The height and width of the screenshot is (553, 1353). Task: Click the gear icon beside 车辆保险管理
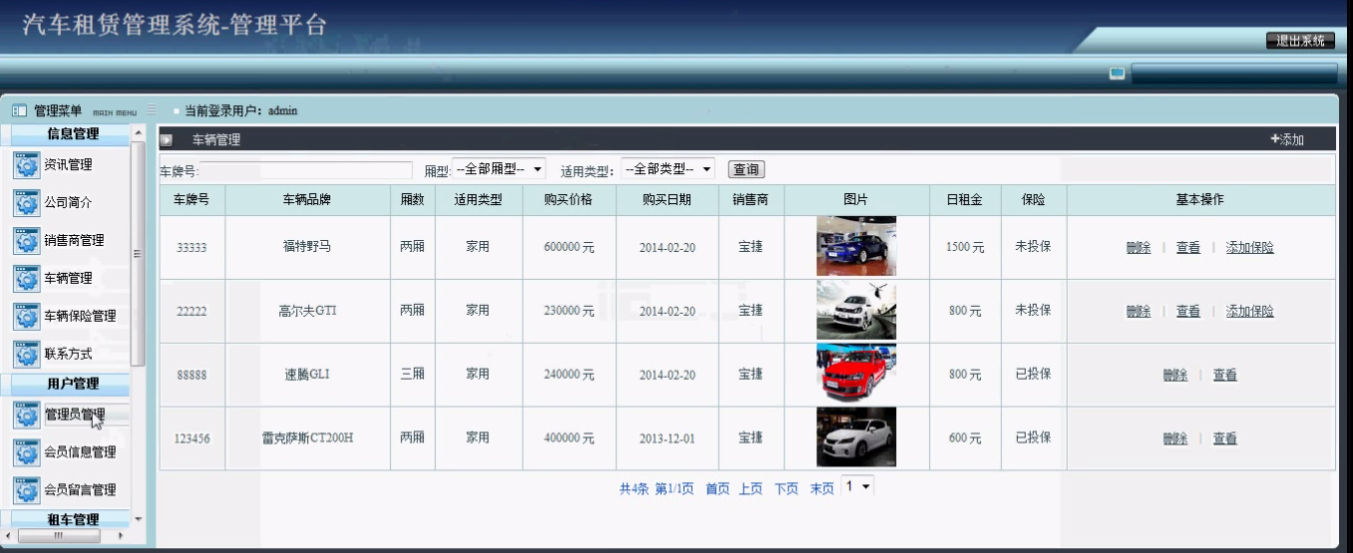point(26,317)
